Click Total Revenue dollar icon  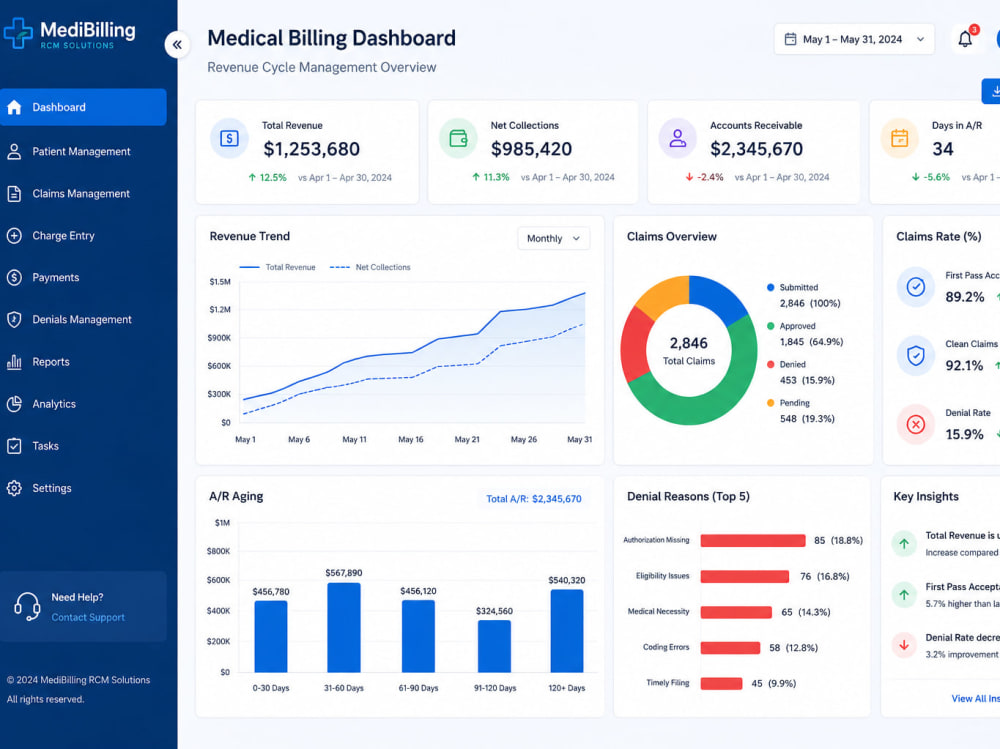tap(229, 138)
